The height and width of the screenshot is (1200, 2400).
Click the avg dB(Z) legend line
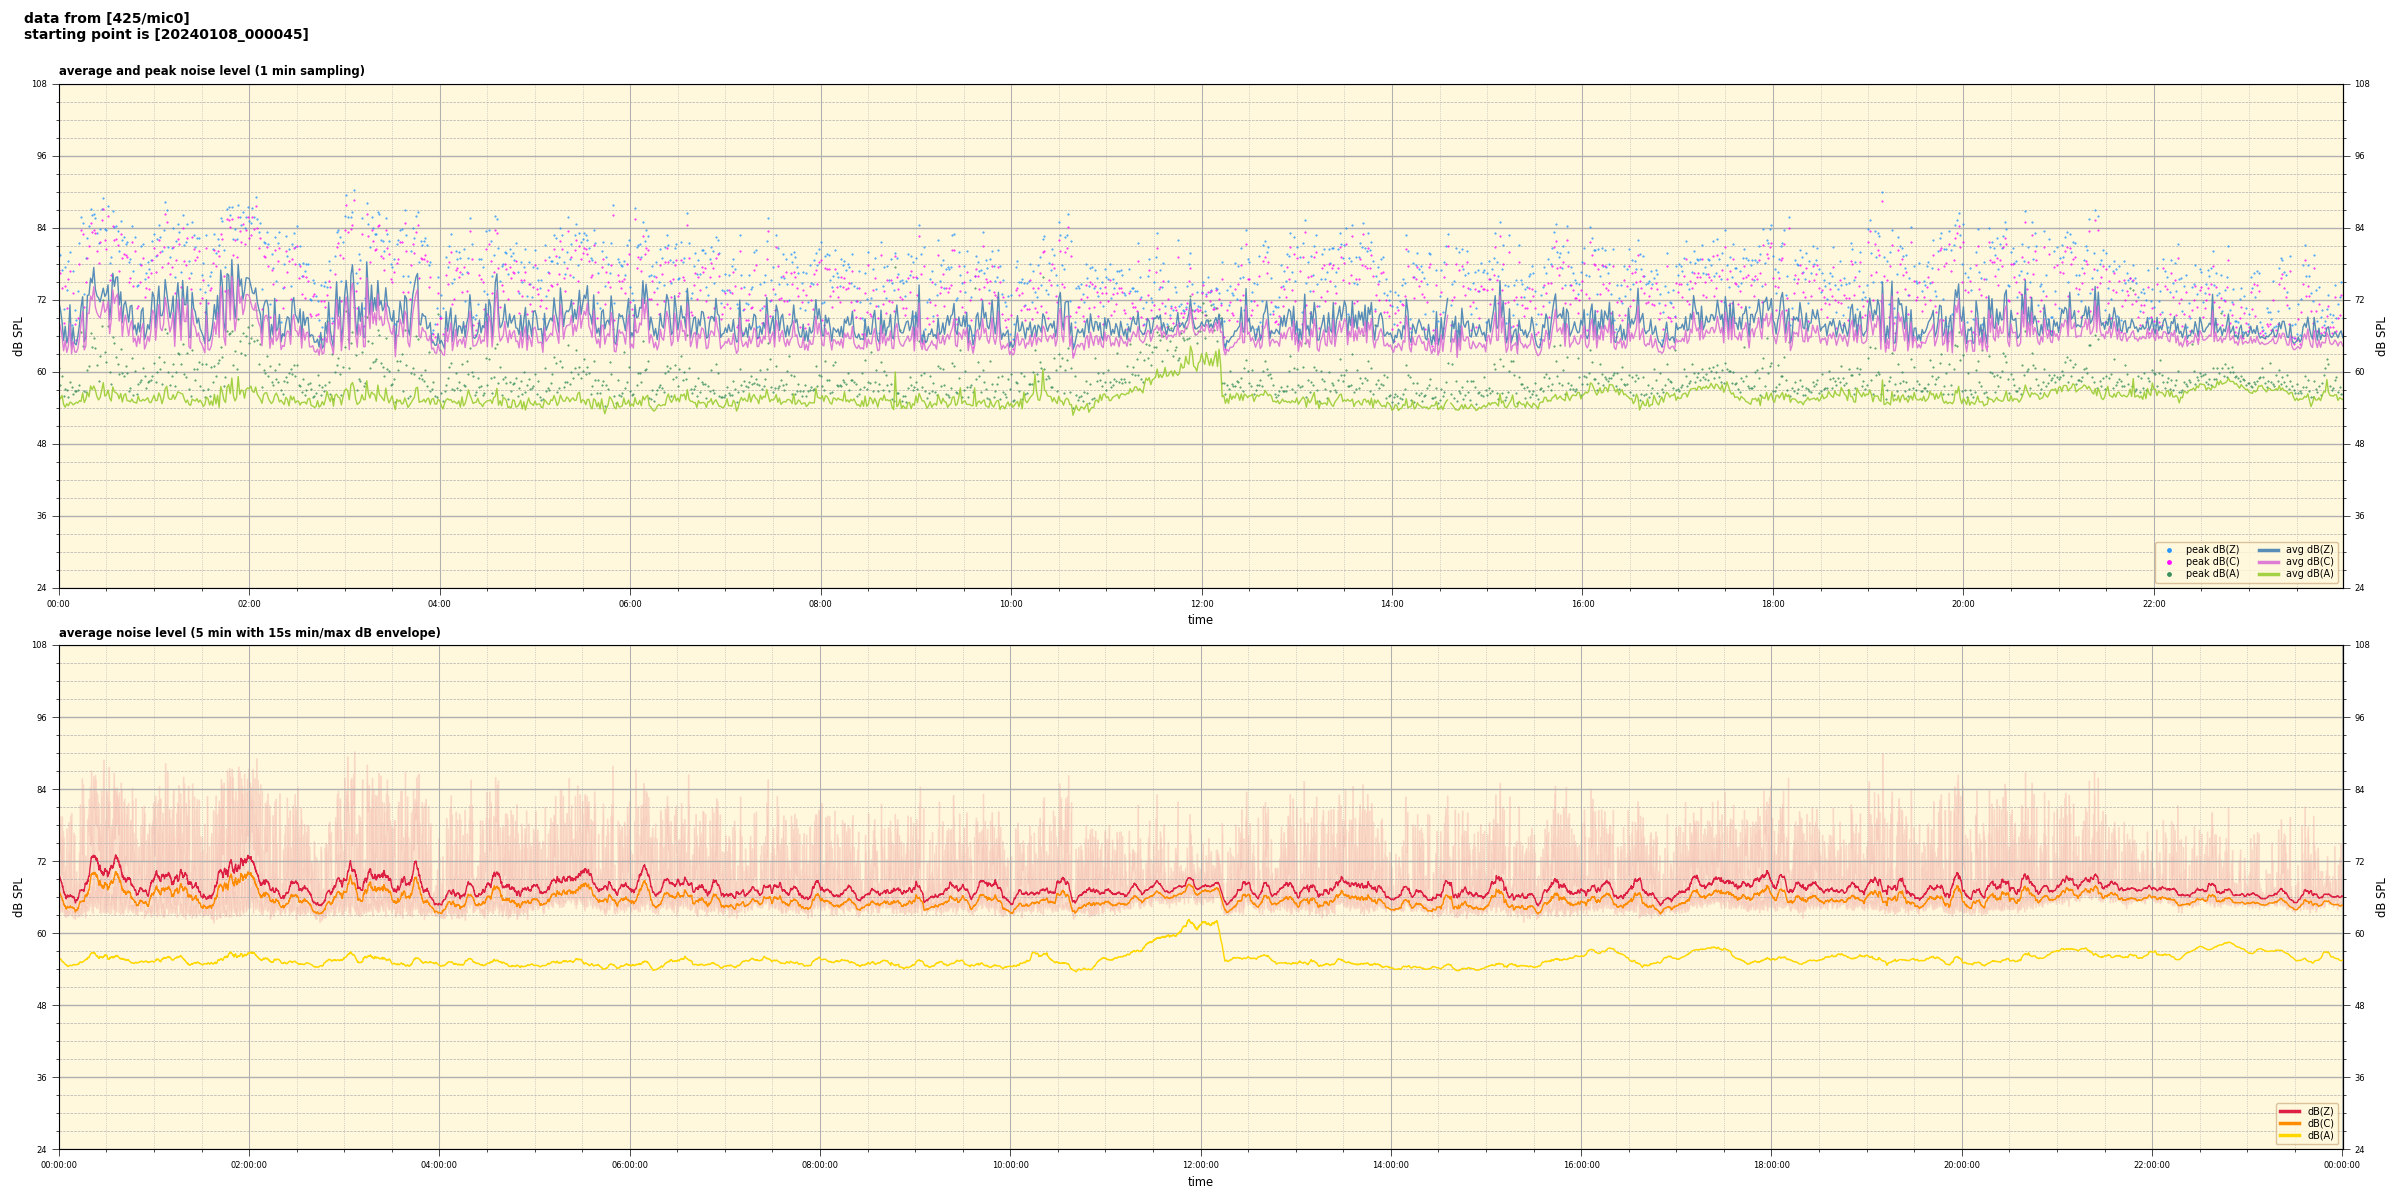[2269, 550]
